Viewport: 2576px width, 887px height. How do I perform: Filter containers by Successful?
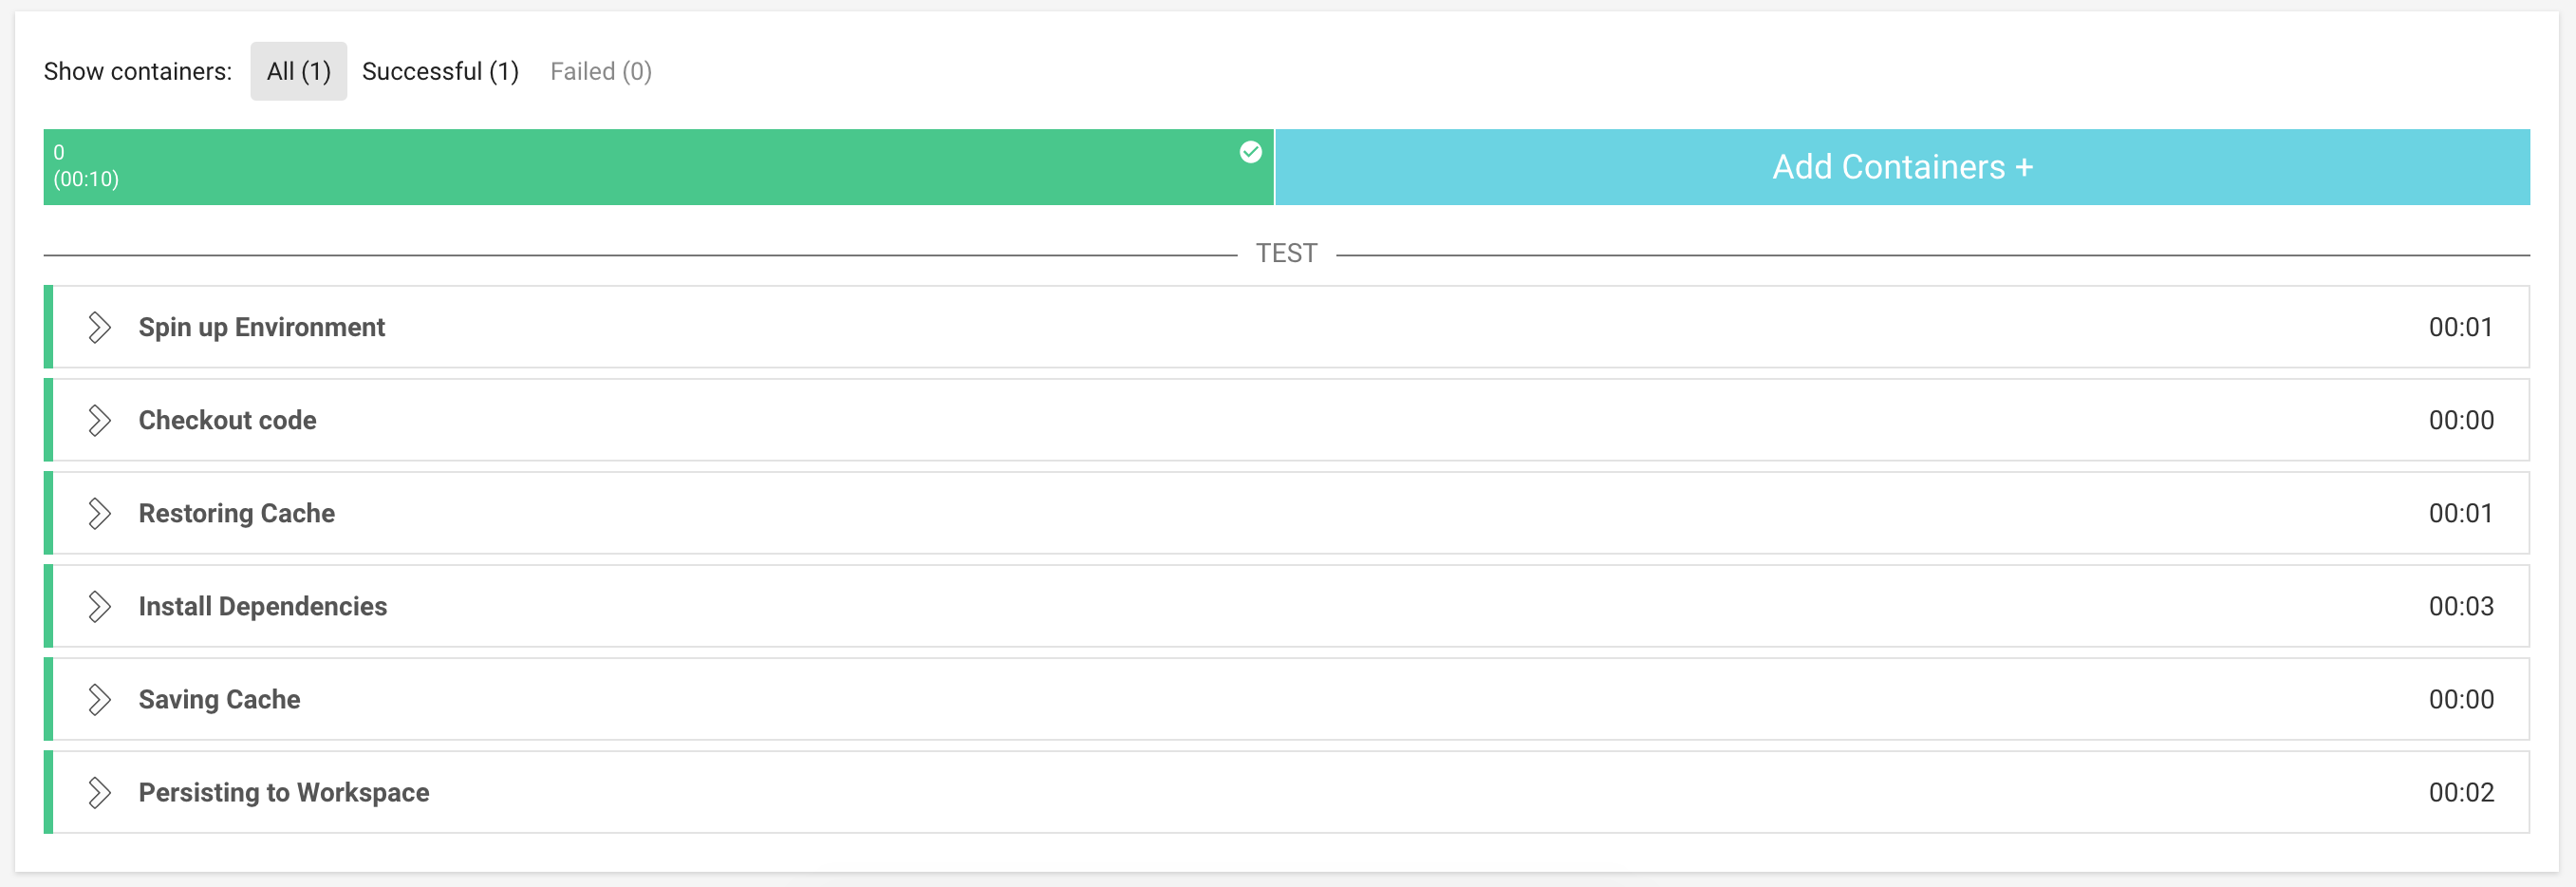(x=440, y=70)
